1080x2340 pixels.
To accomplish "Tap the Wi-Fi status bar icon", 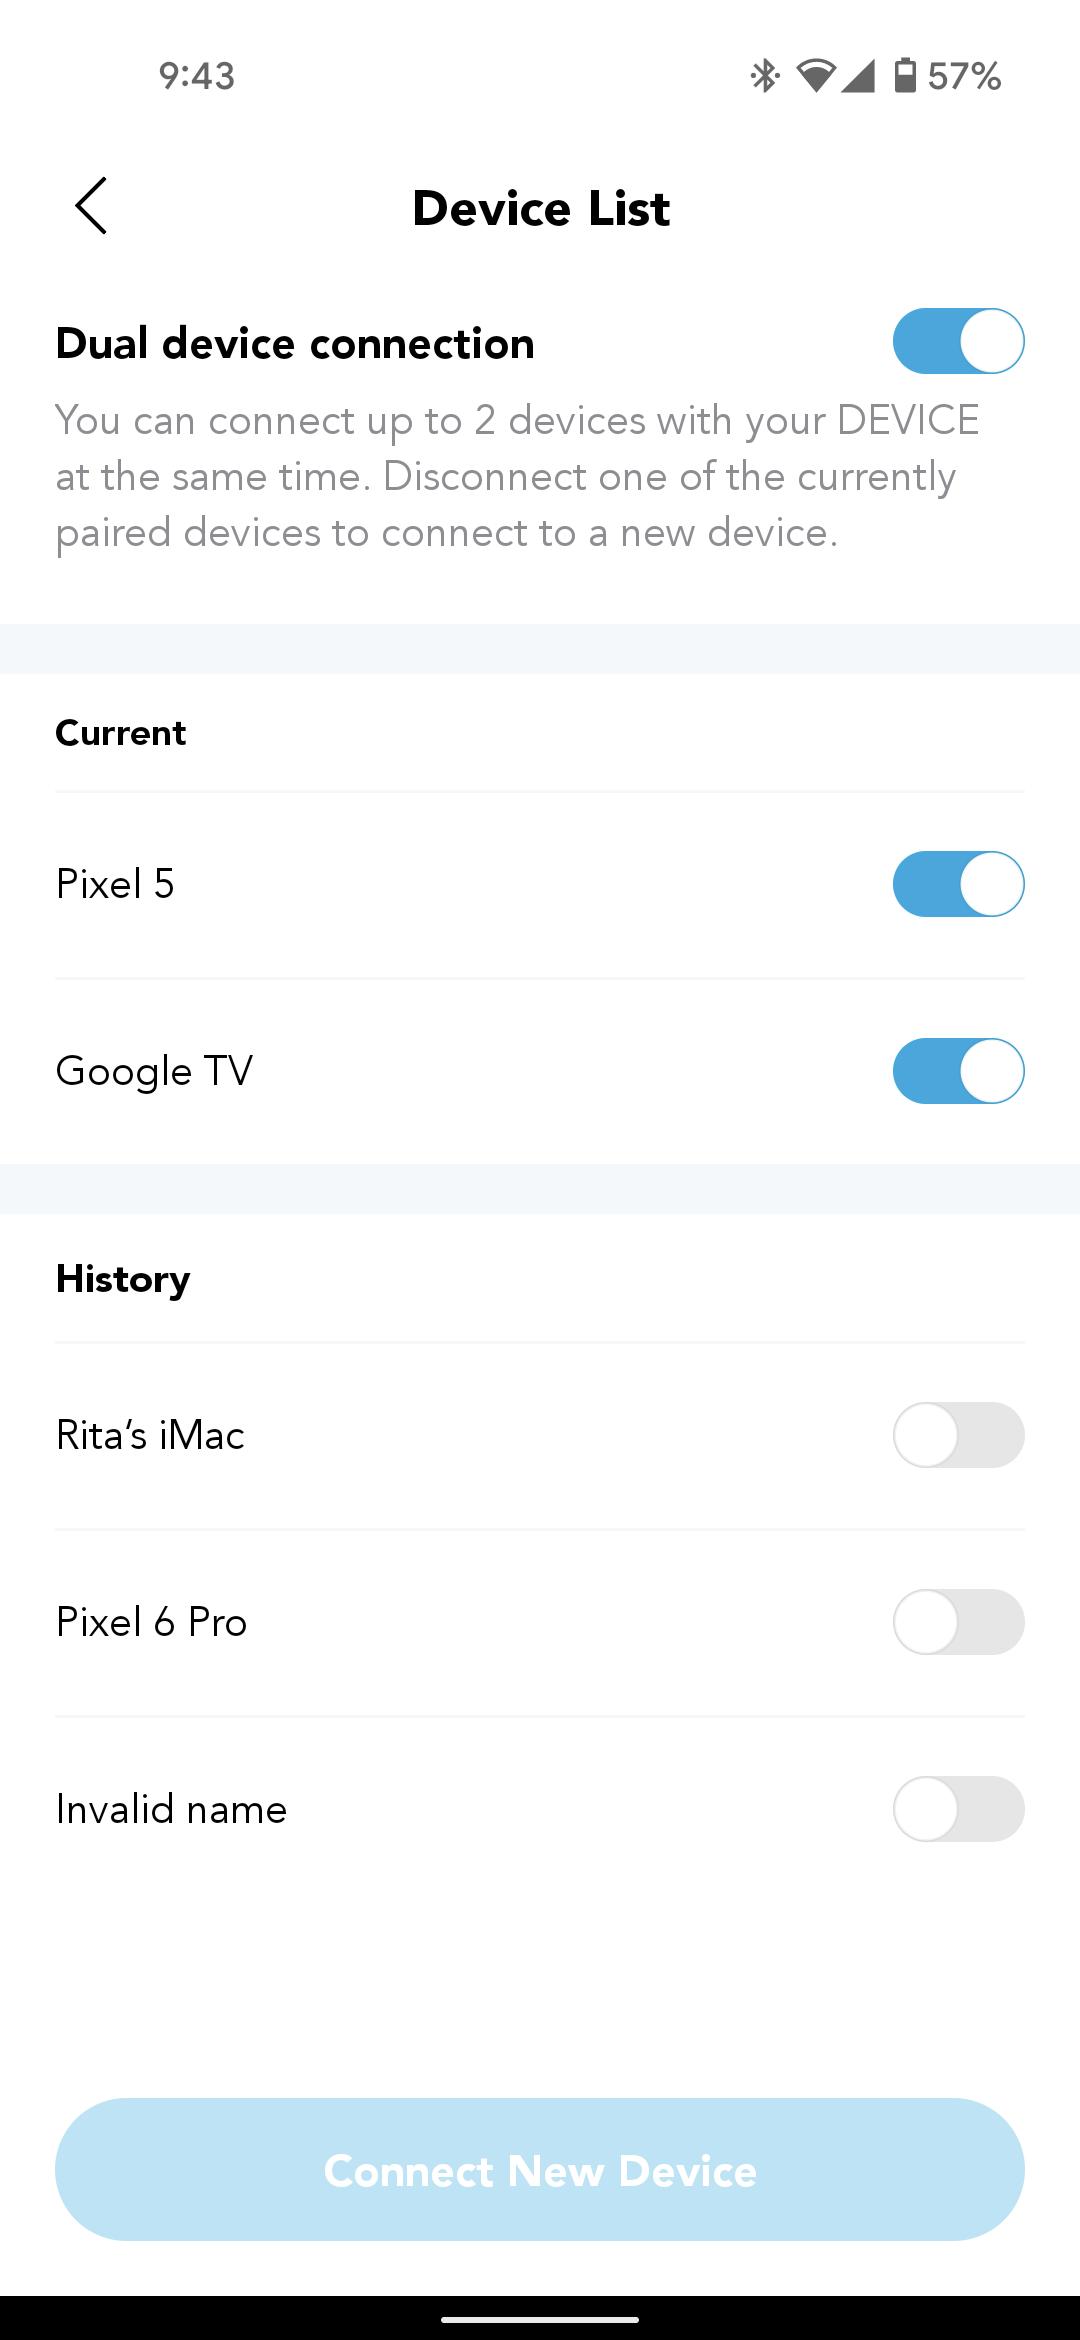I will 815,76.
